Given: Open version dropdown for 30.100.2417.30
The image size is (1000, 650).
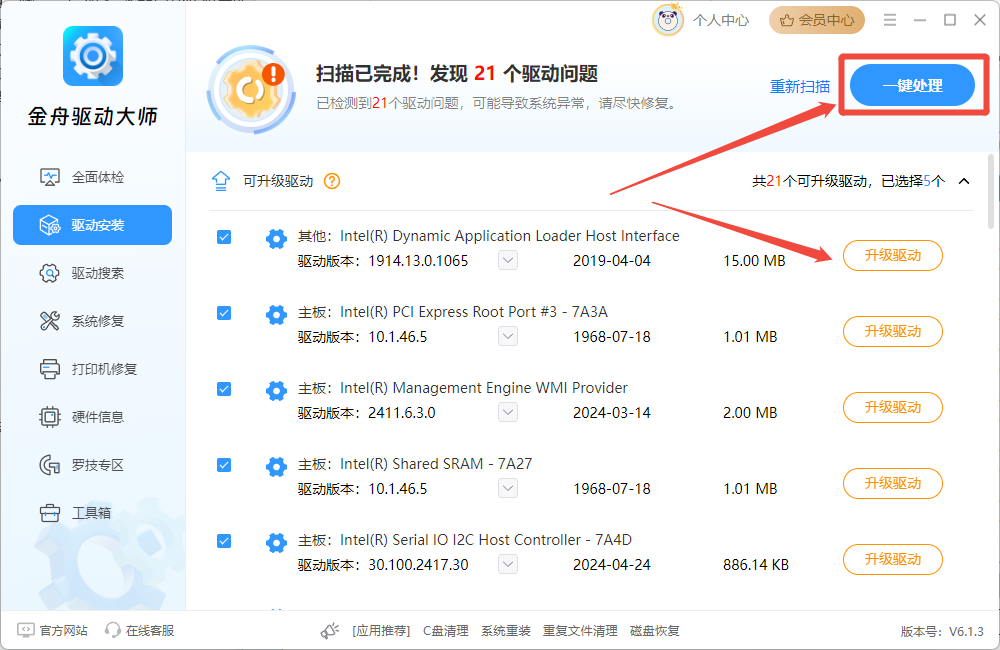Looking at the screenshot, I should point(508,564).
